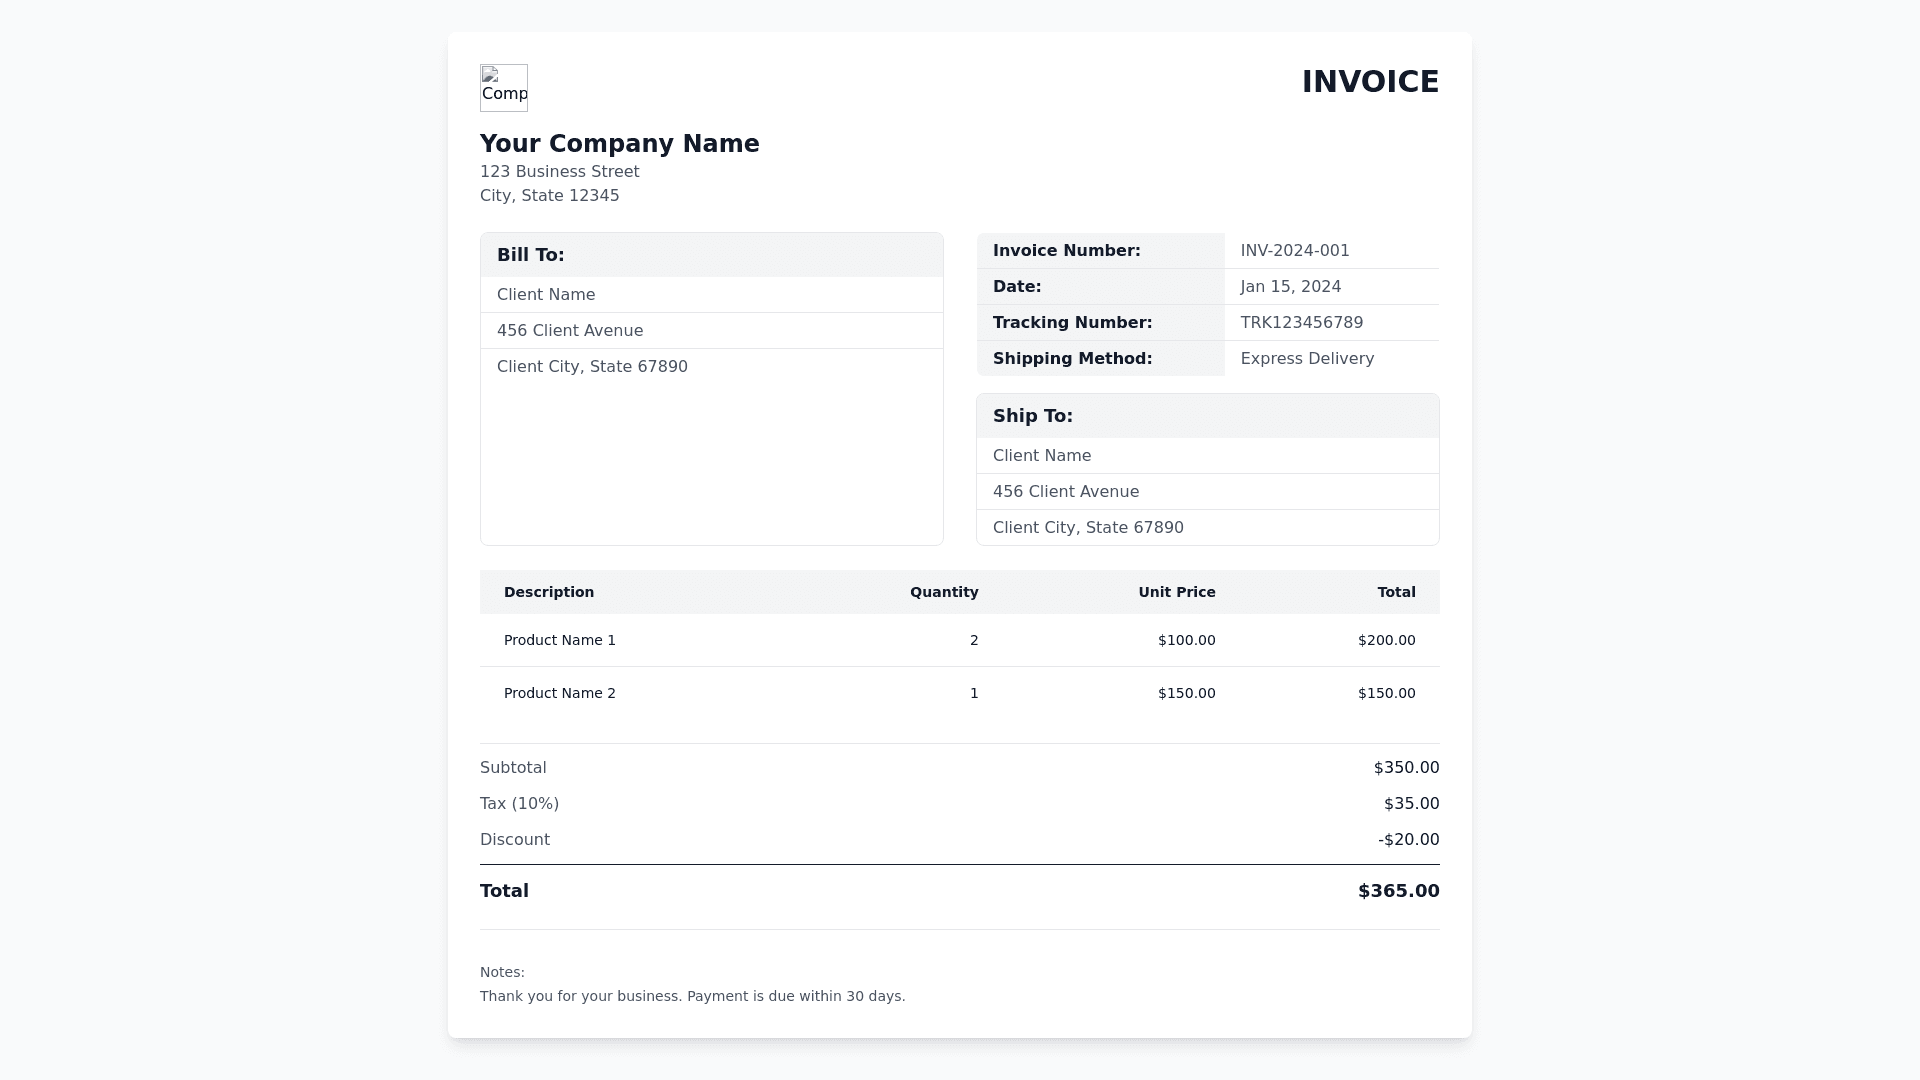Click Your Company Name title
The width and height of the screenshot is (1920, 1080).
point(619,144)
